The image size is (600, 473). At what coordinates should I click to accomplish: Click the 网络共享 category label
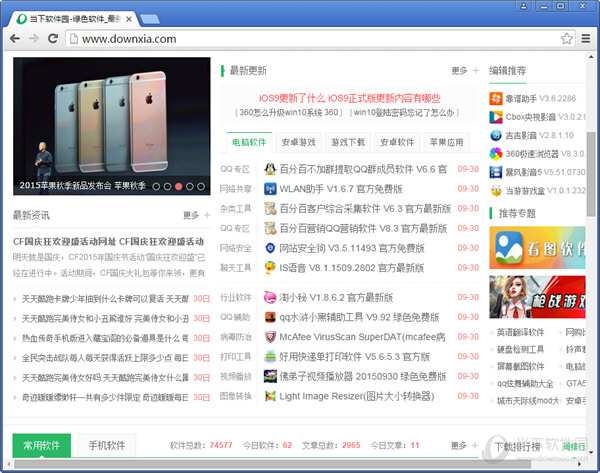point(235,189)
